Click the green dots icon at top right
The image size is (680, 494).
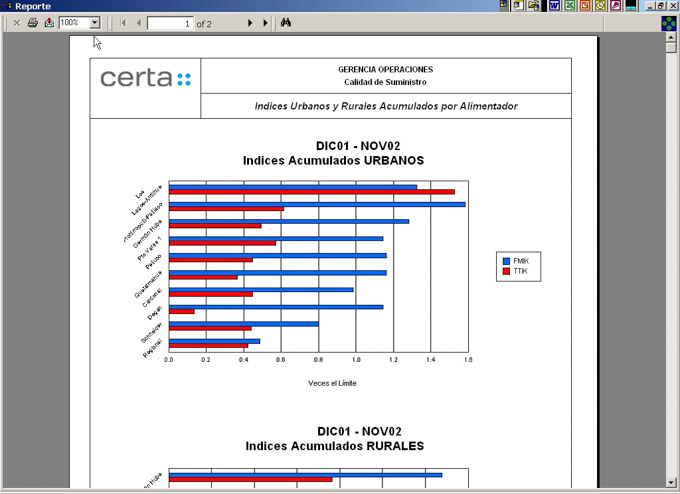[670, 22]
